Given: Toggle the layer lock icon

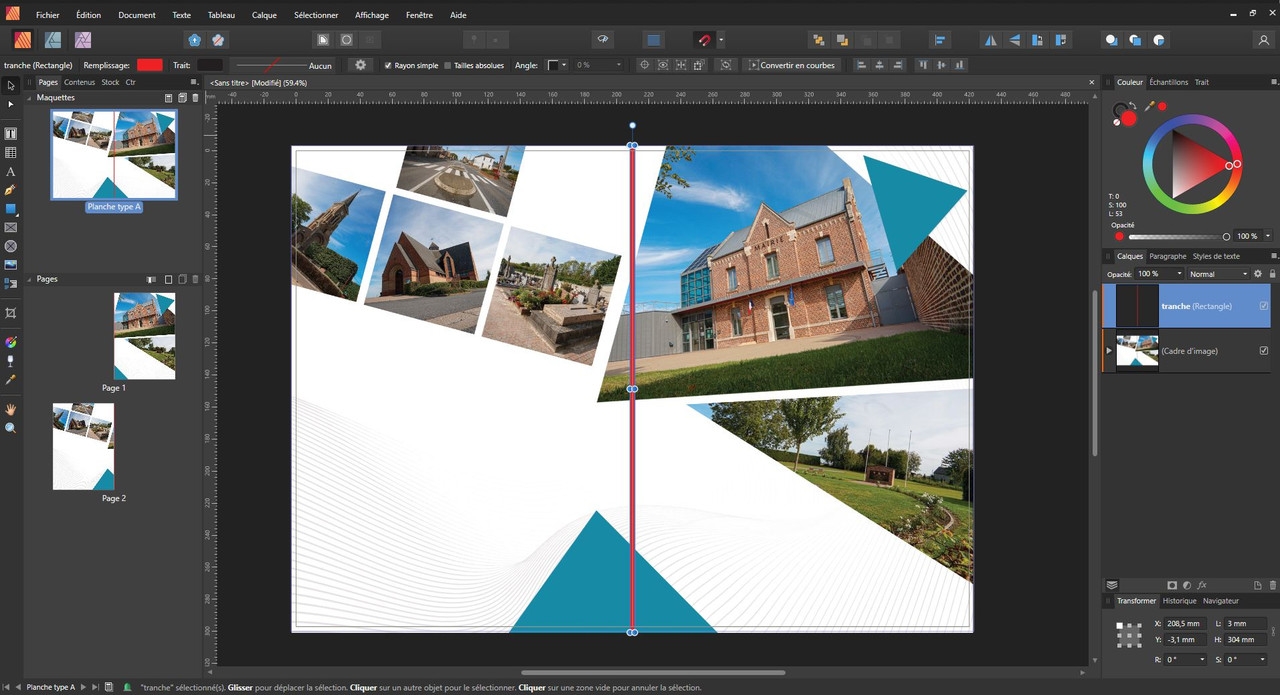Looking at the screenshot, I should pyautogui.click(x=1272, y=273).
